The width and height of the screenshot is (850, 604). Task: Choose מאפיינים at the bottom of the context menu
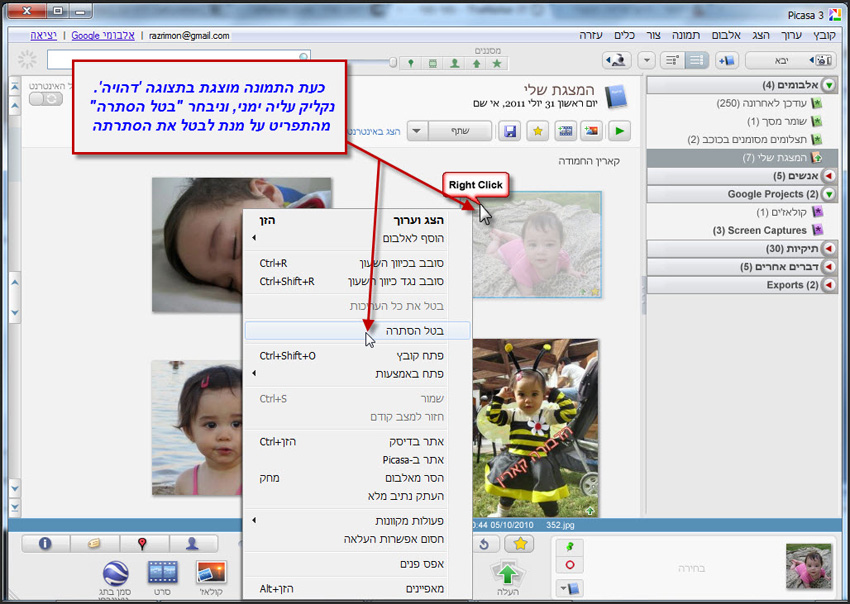[358, 589]
